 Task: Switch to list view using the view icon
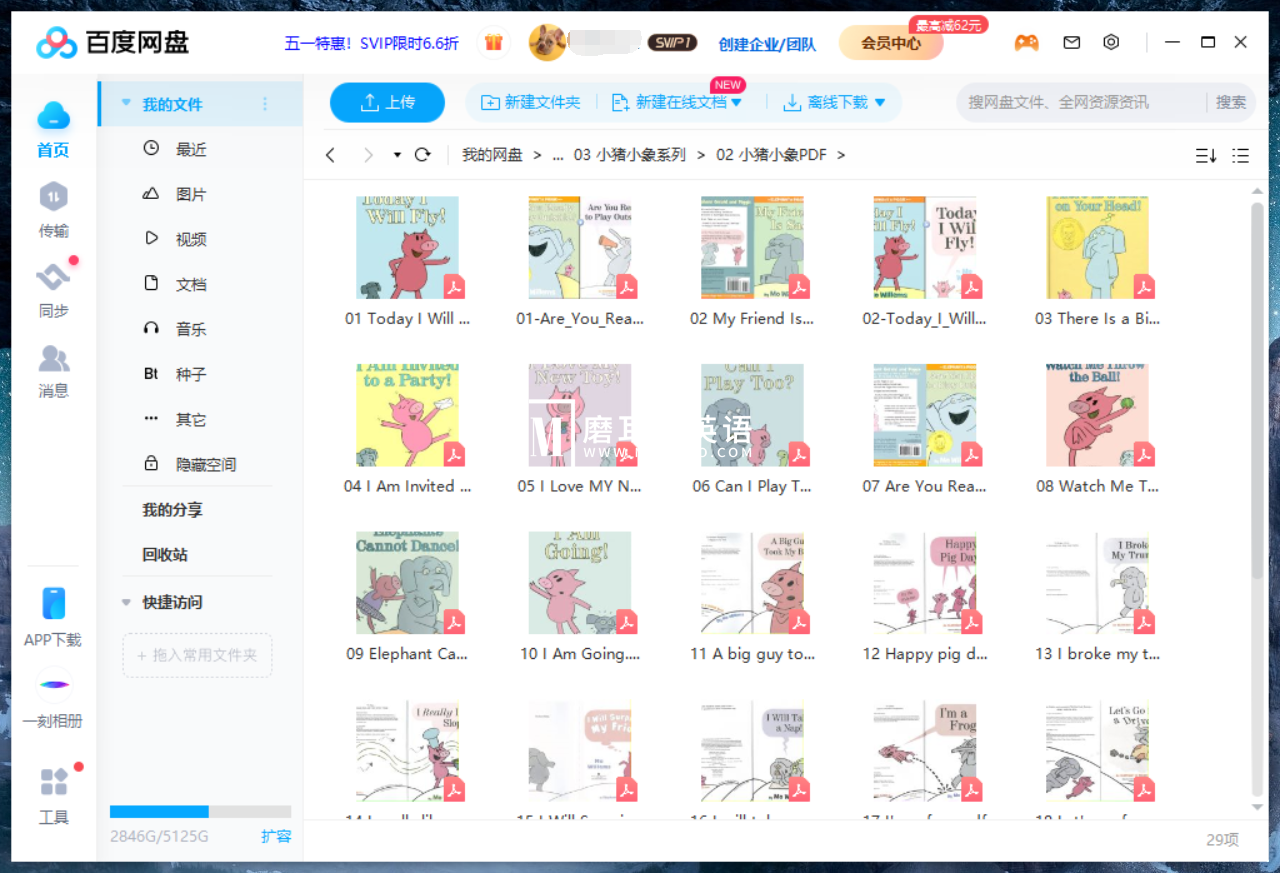1240,156
